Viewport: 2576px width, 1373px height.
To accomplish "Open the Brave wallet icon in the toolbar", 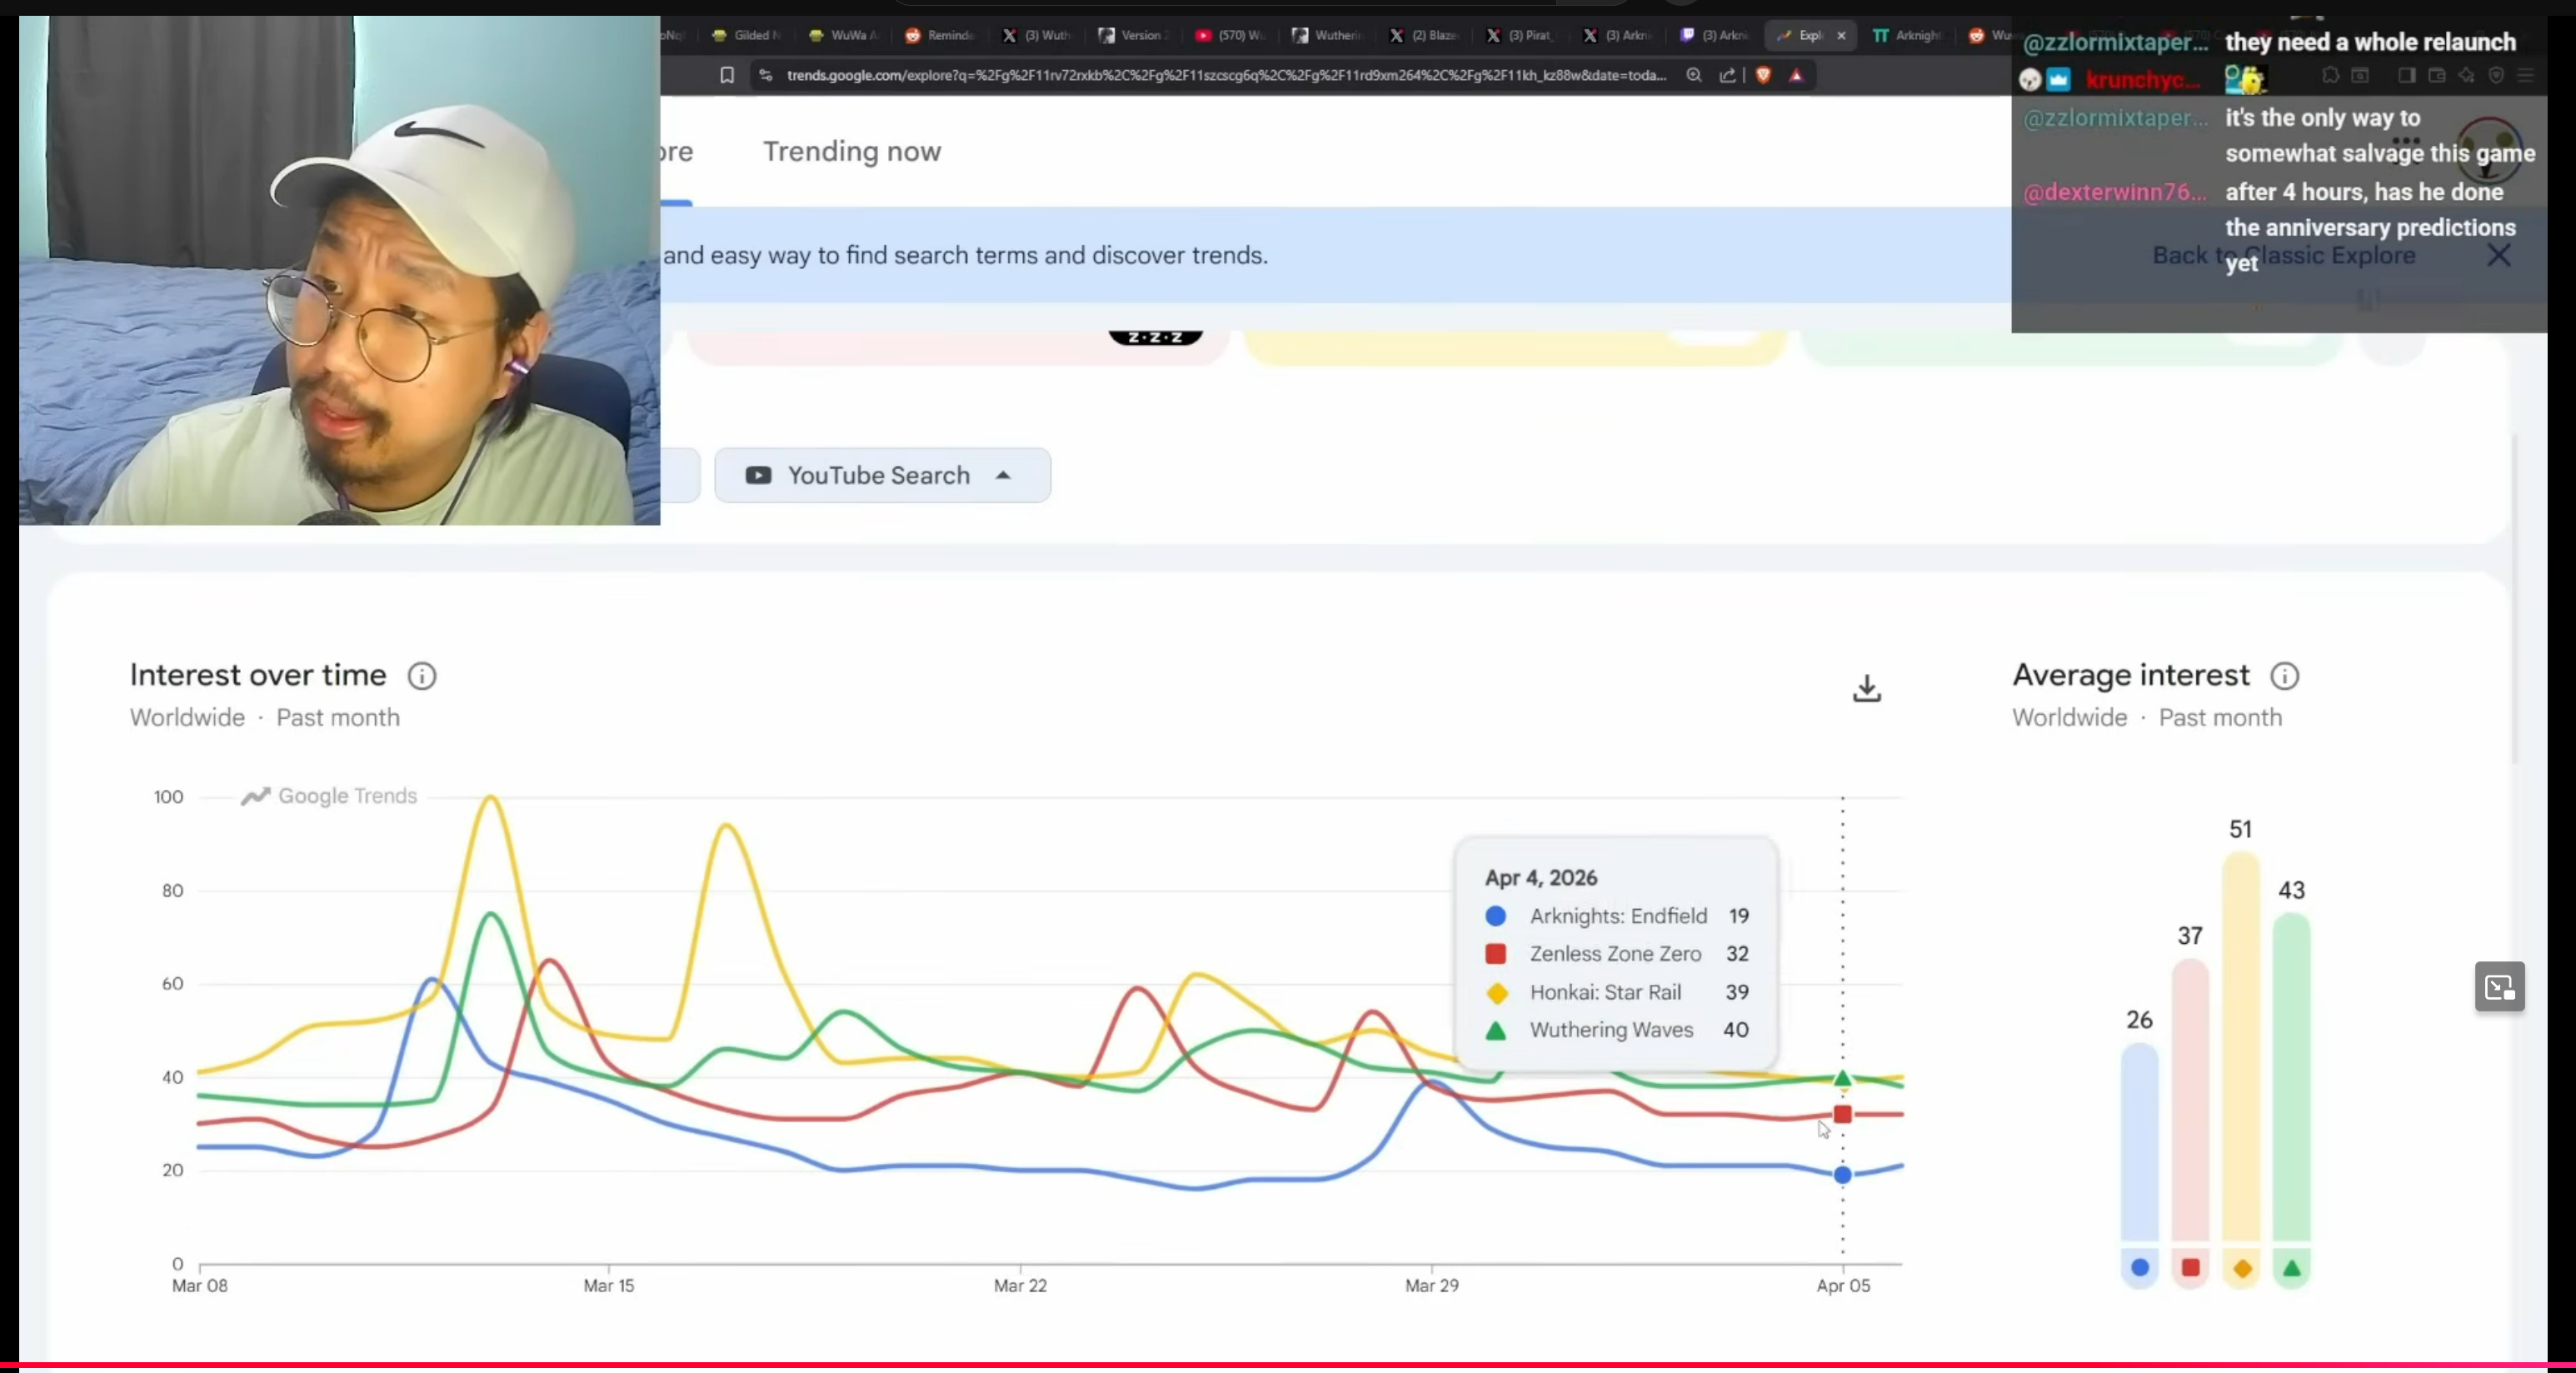I will [2437, 75].
